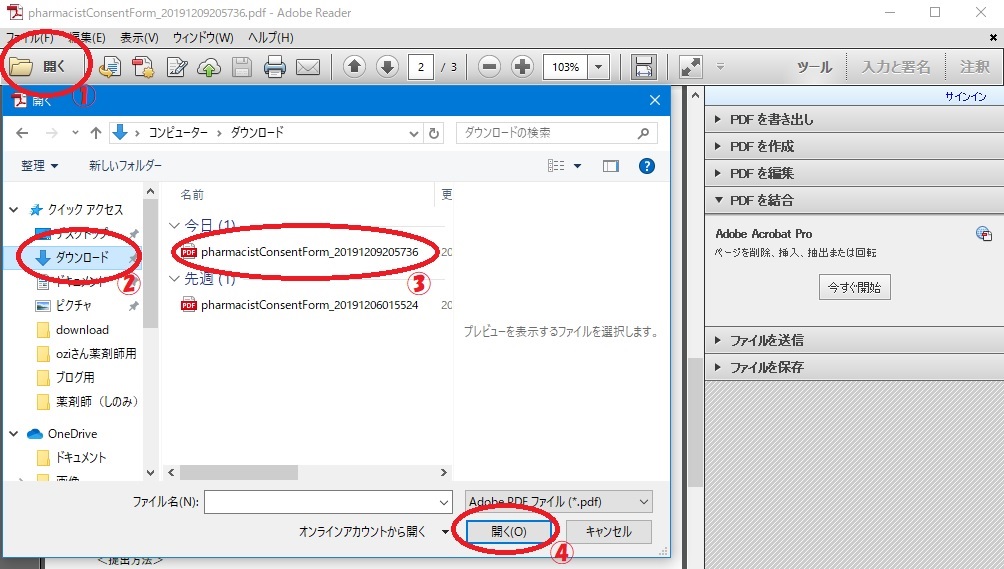Image resolution: width=1004 pixels, height=569 pixels.
Task: Click the email envelope icon
Action: pos(308,67)
